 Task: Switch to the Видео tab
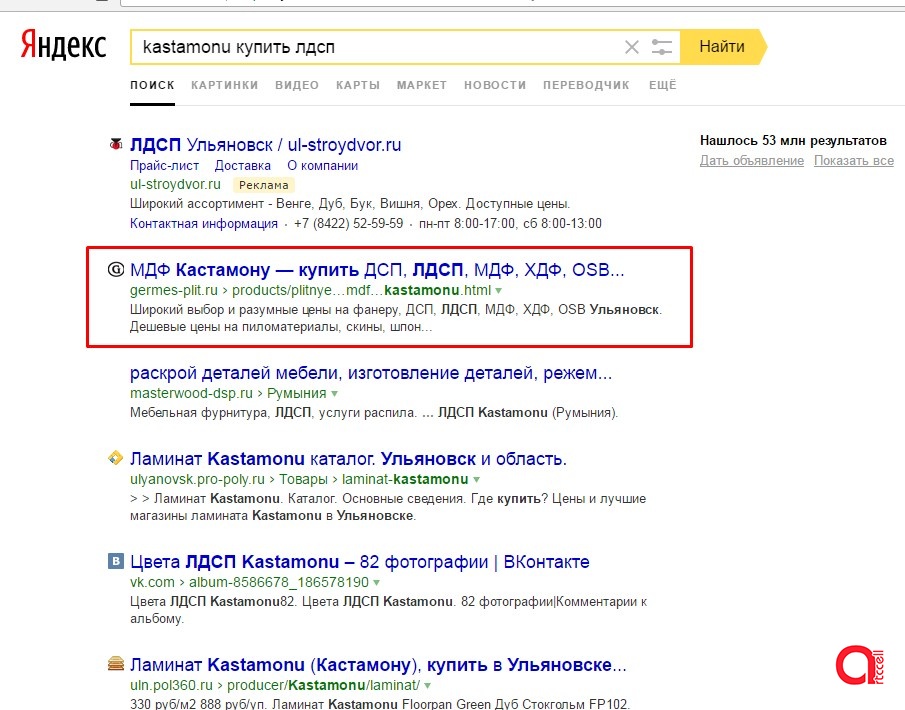297,85
